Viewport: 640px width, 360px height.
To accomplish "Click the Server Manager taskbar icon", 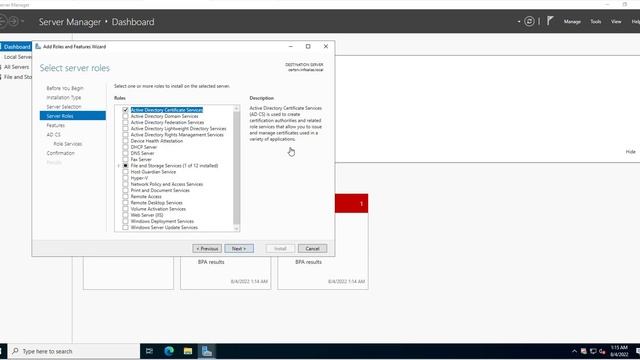I will [x=207, y=351].
